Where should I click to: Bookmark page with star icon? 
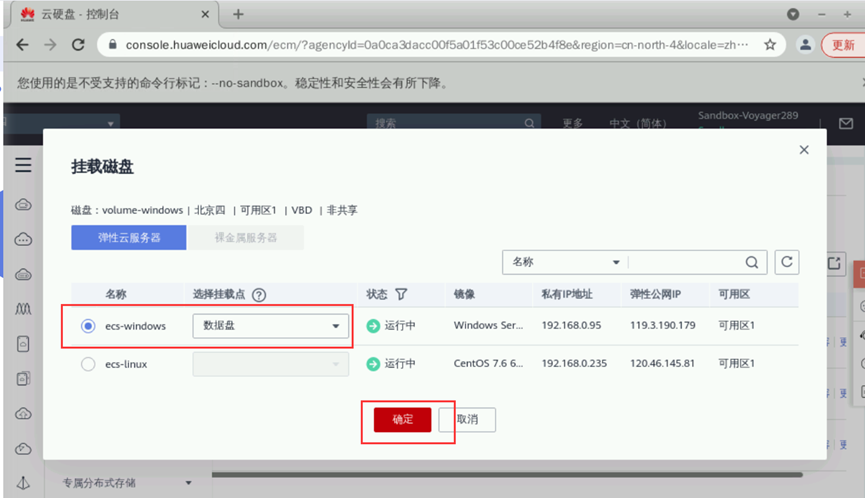(x=770, y=45)
